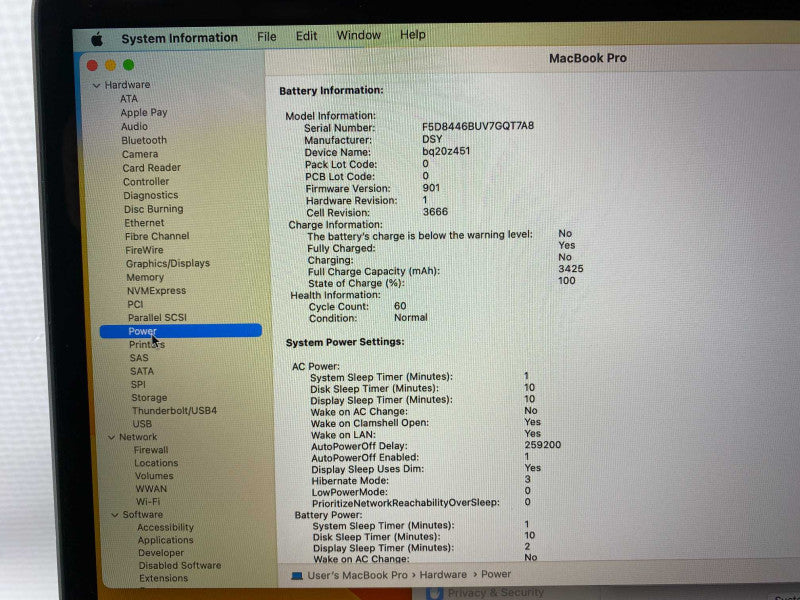Click the AutoPowerOff Delay value 259200
800x600 pixels.
point(542,445)
